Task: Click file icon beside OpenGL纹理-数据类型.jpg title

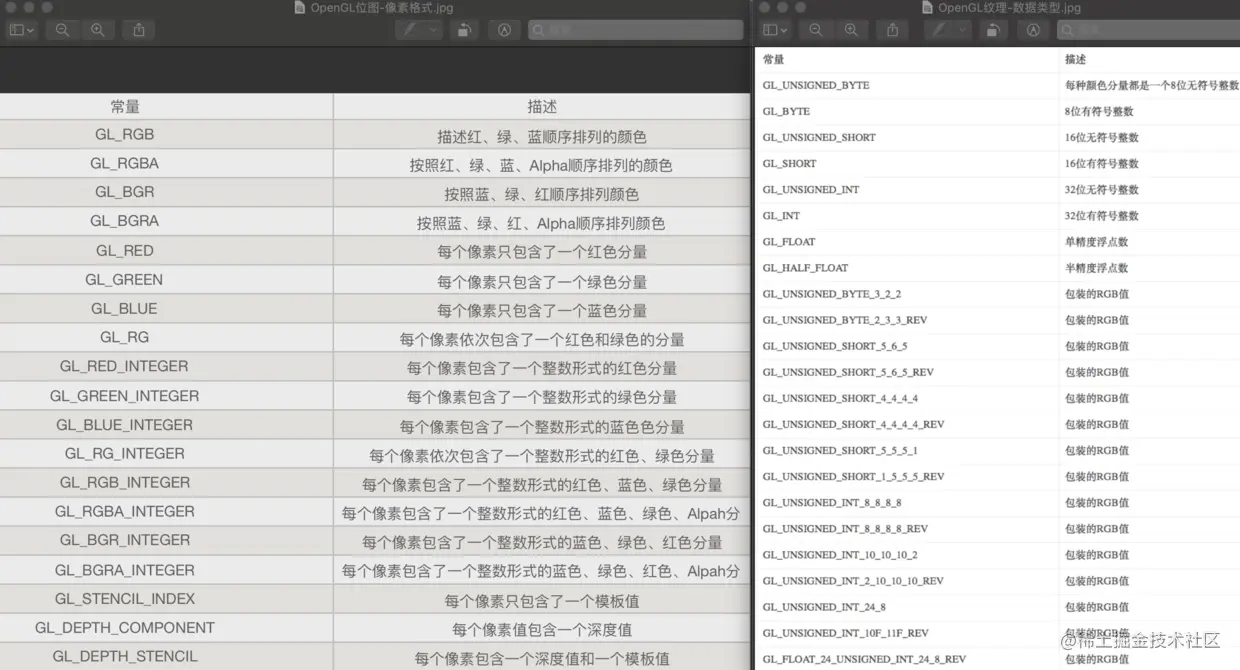Action: [x=927, y=7]
